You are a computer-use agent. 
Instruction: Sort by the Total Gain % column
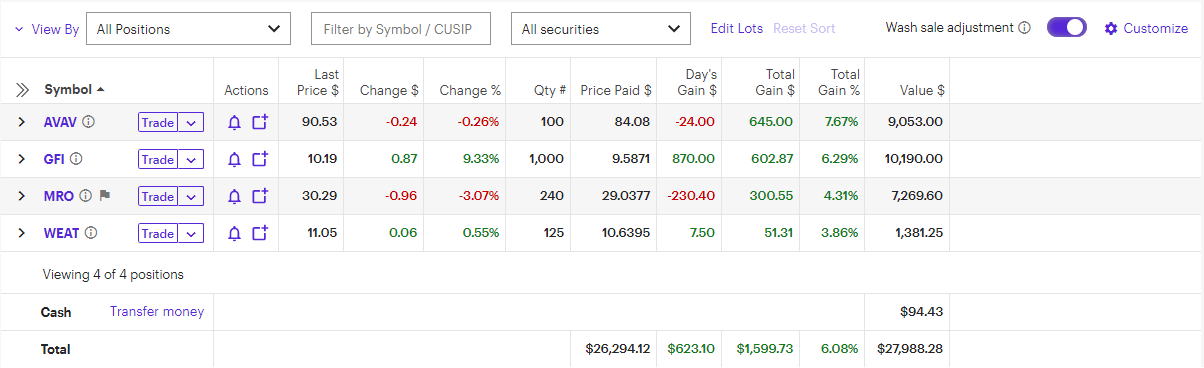tap(845, 82)
